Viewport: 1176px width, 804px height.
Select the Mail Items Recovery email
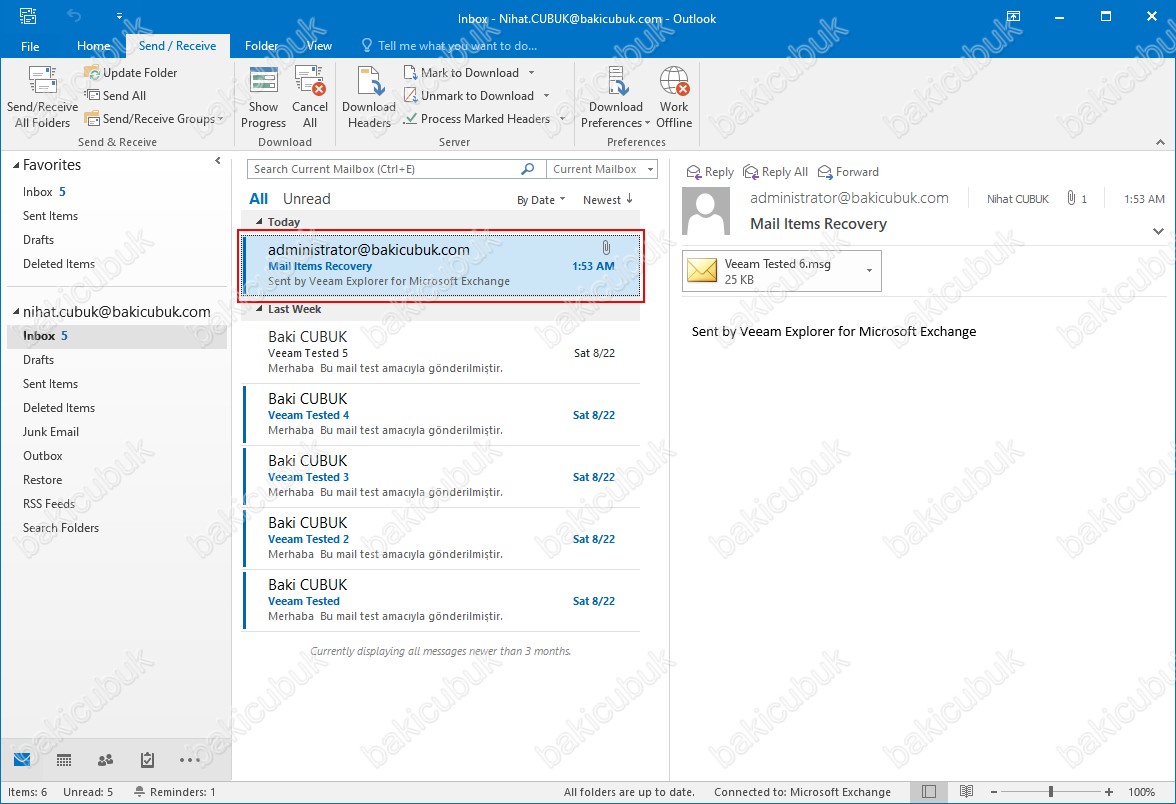[x=442, y=266]
